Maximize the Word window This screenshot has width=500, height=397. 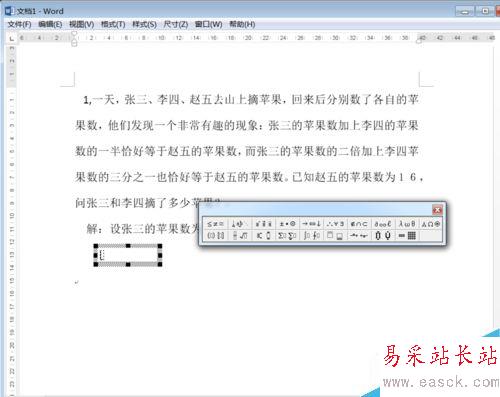point(485,11)
